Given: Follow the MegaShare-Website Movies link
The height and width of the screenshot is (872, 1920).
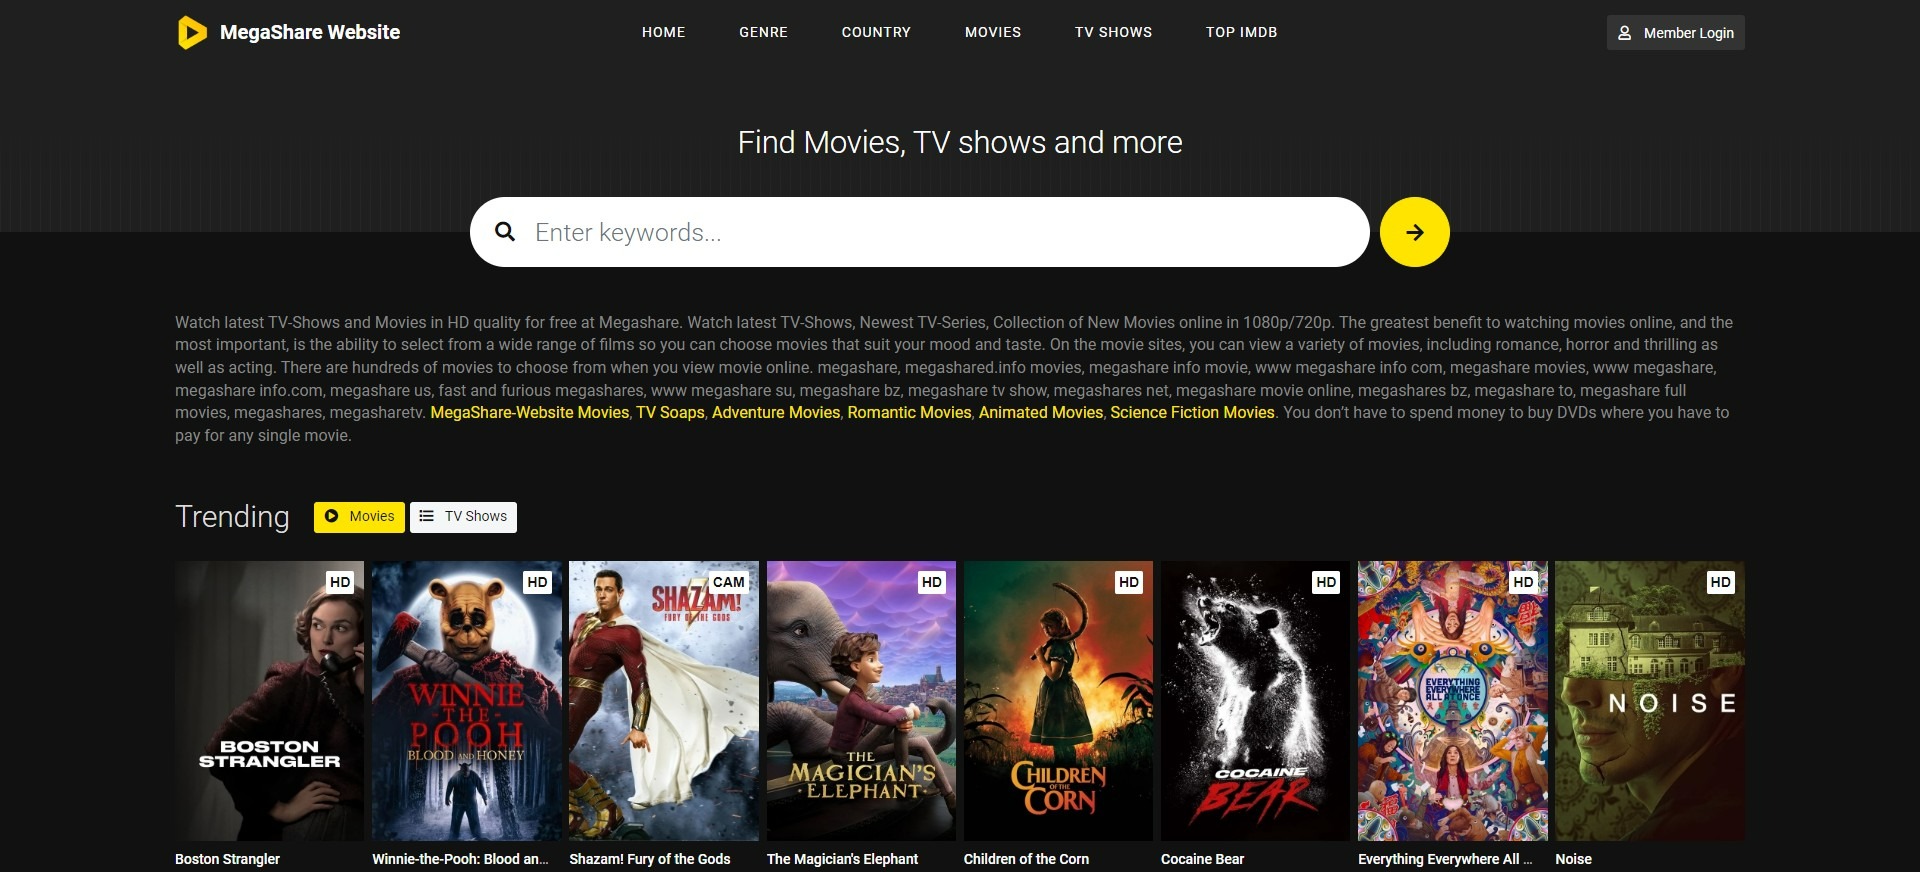Looking at the screenshot, I should pos(530,412).
